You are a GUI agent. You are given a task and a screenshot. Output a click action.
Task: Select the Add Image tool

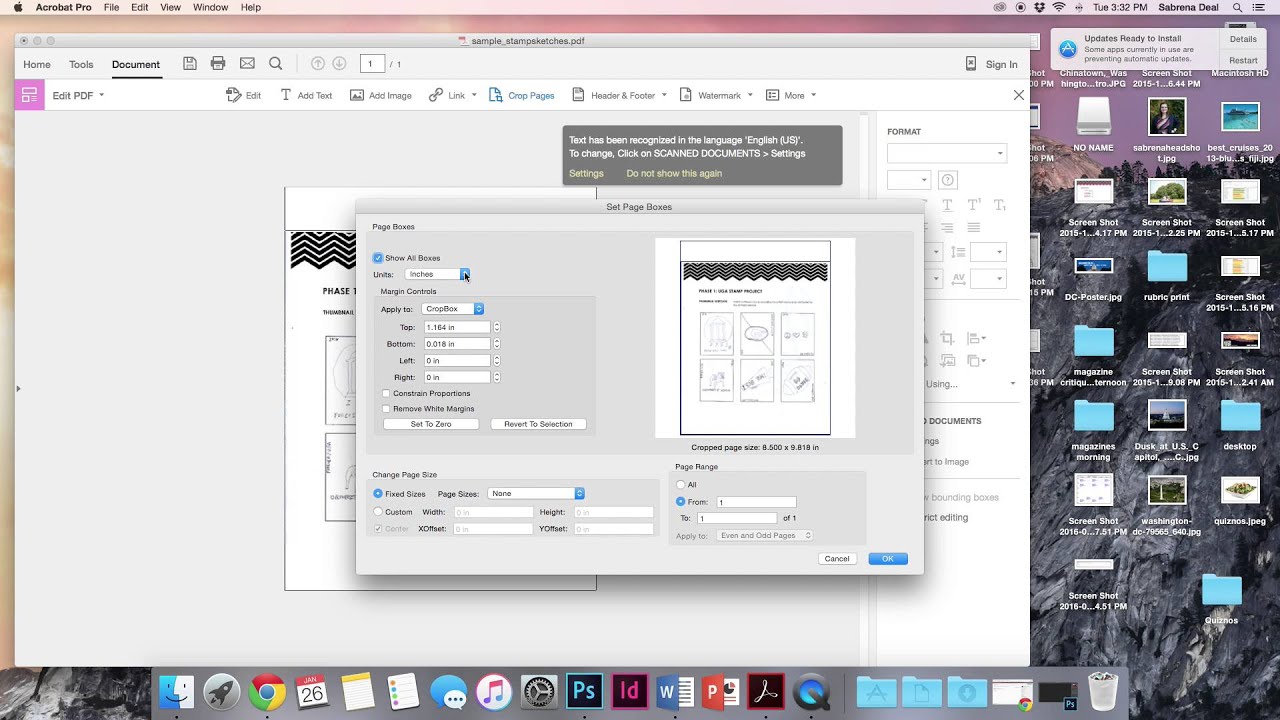381,95
